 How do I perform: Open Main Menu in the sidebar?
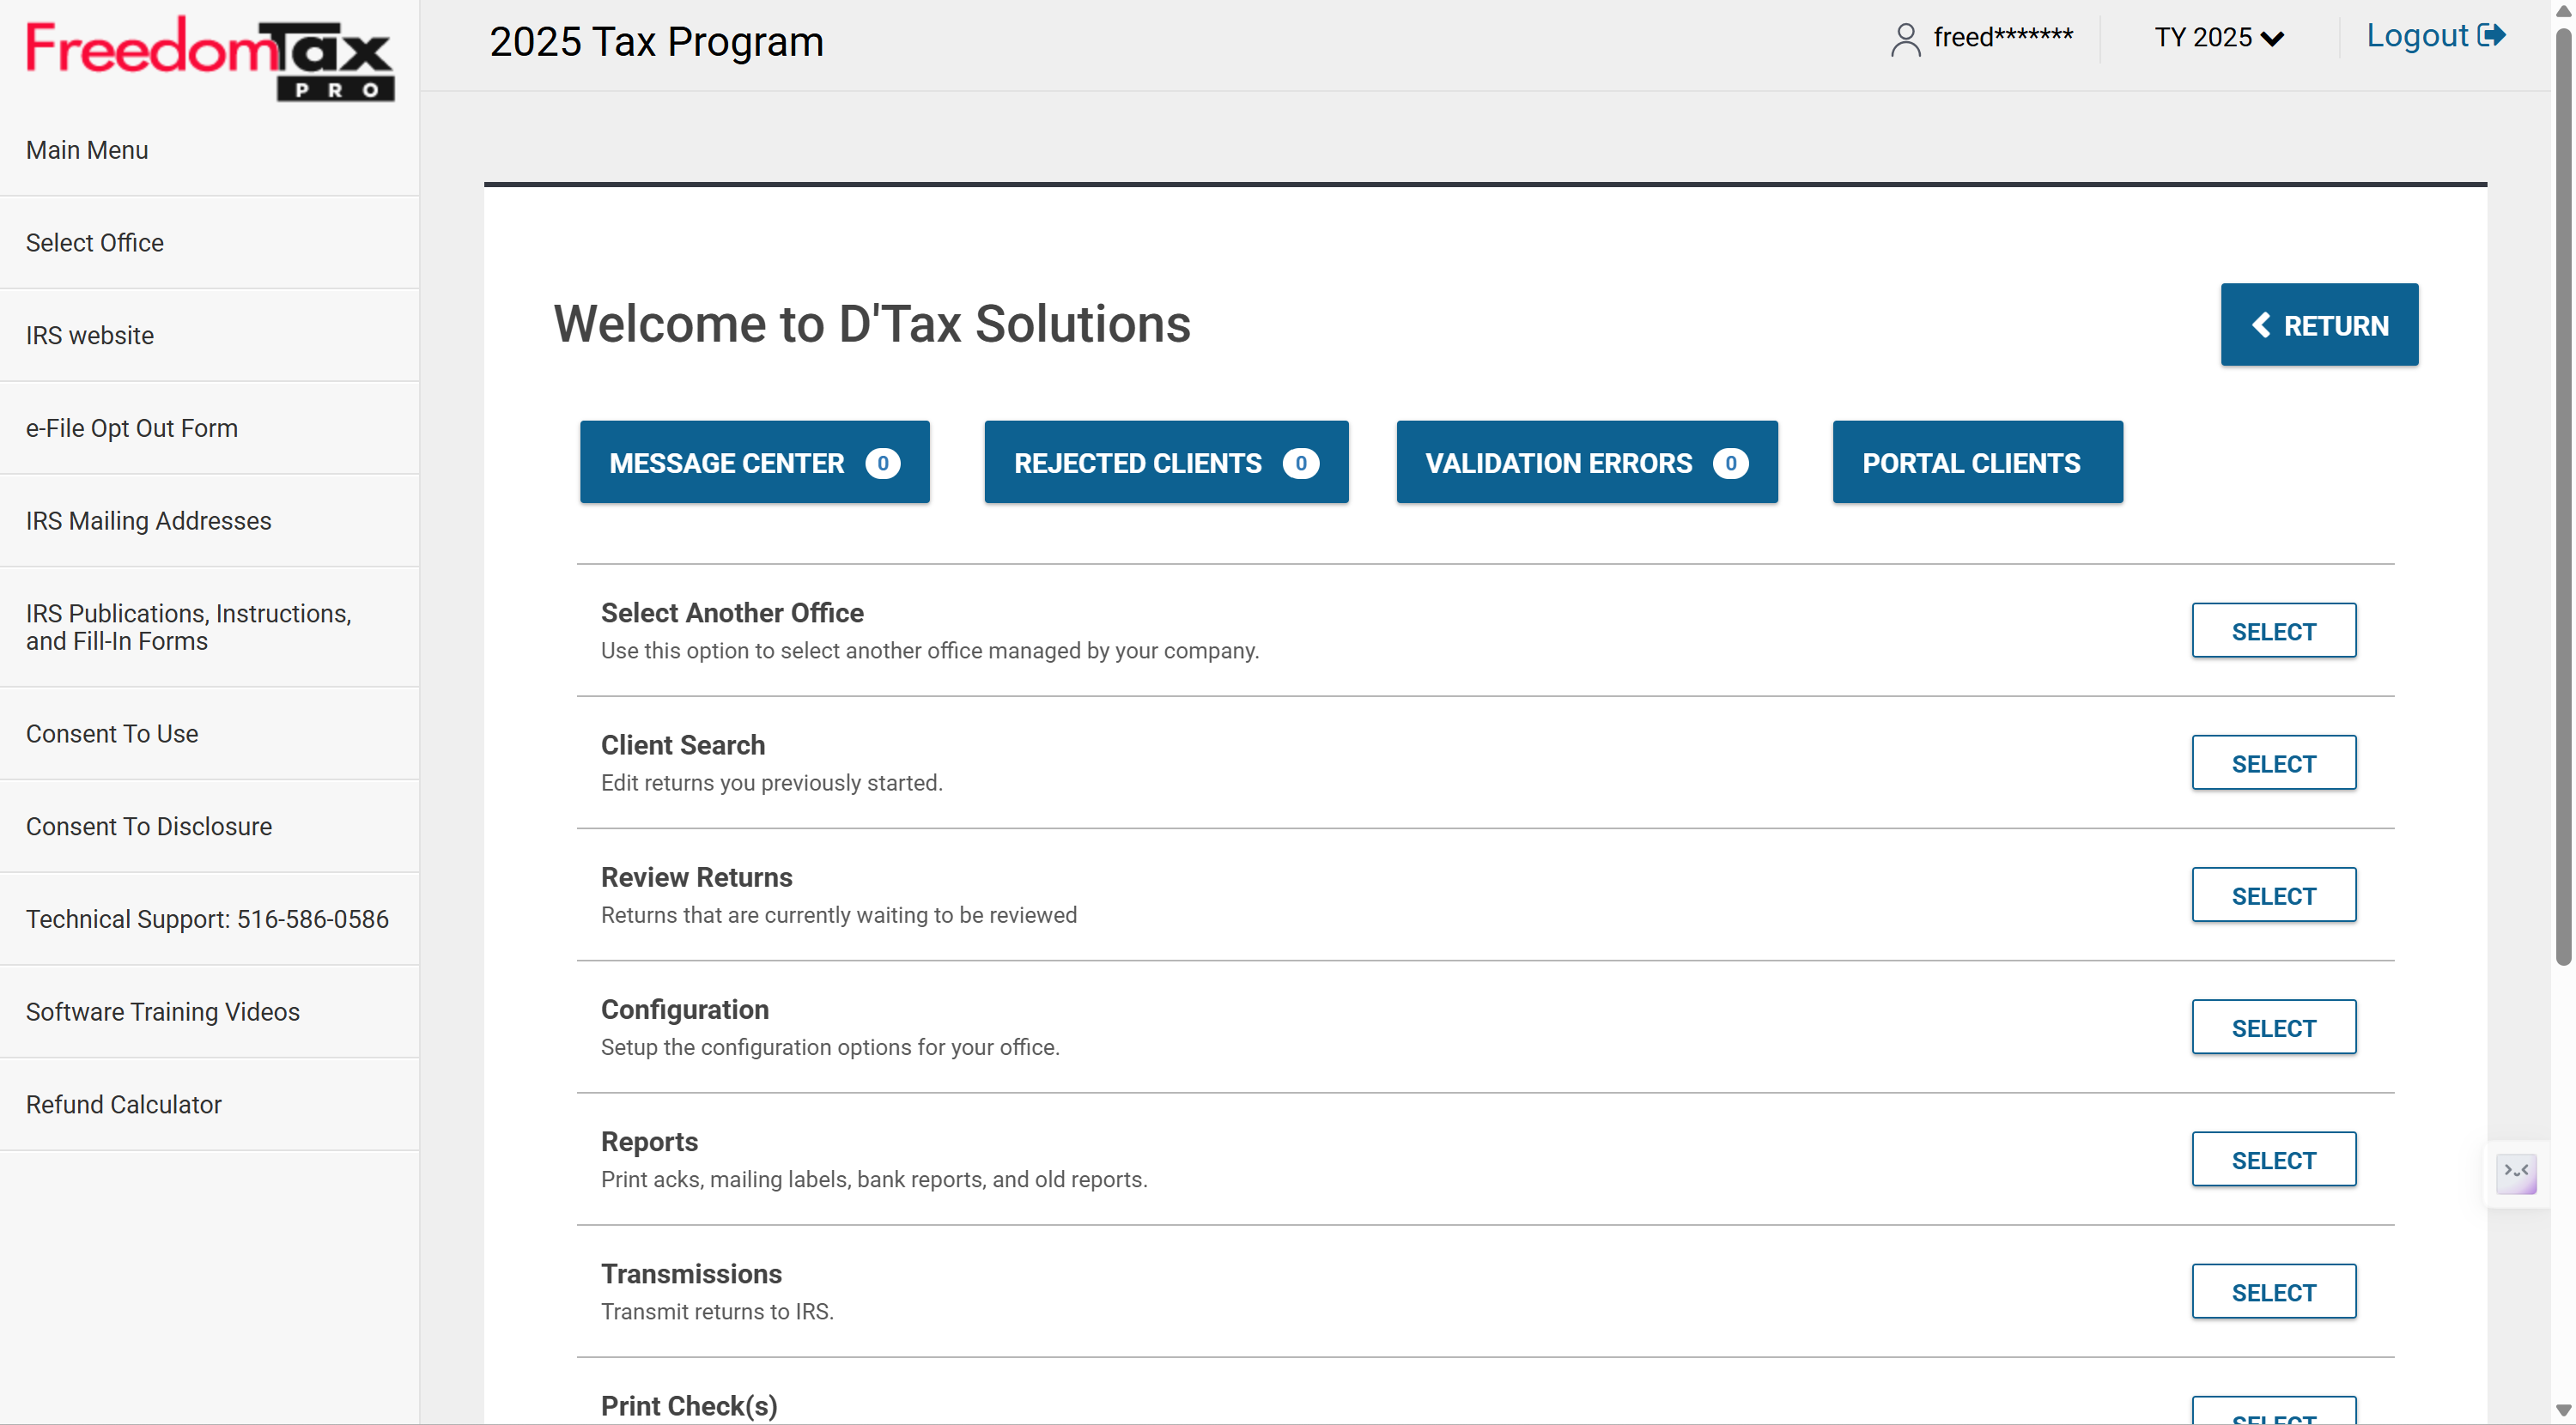(210, 150)
